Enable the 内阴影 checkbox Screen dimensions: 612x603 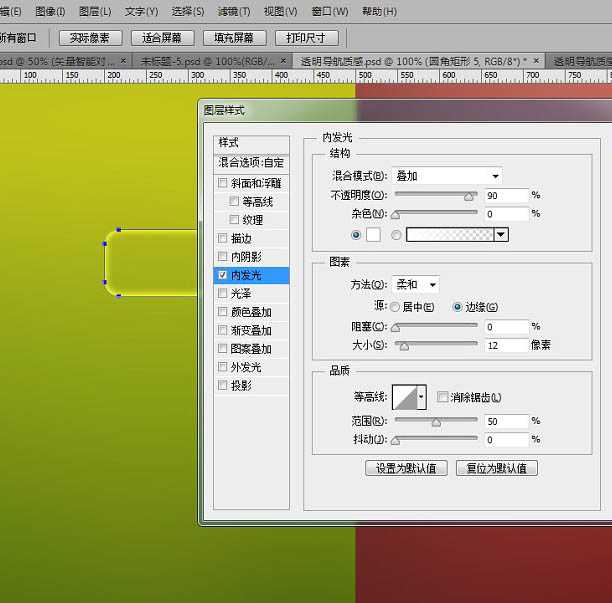coord(222,256)
